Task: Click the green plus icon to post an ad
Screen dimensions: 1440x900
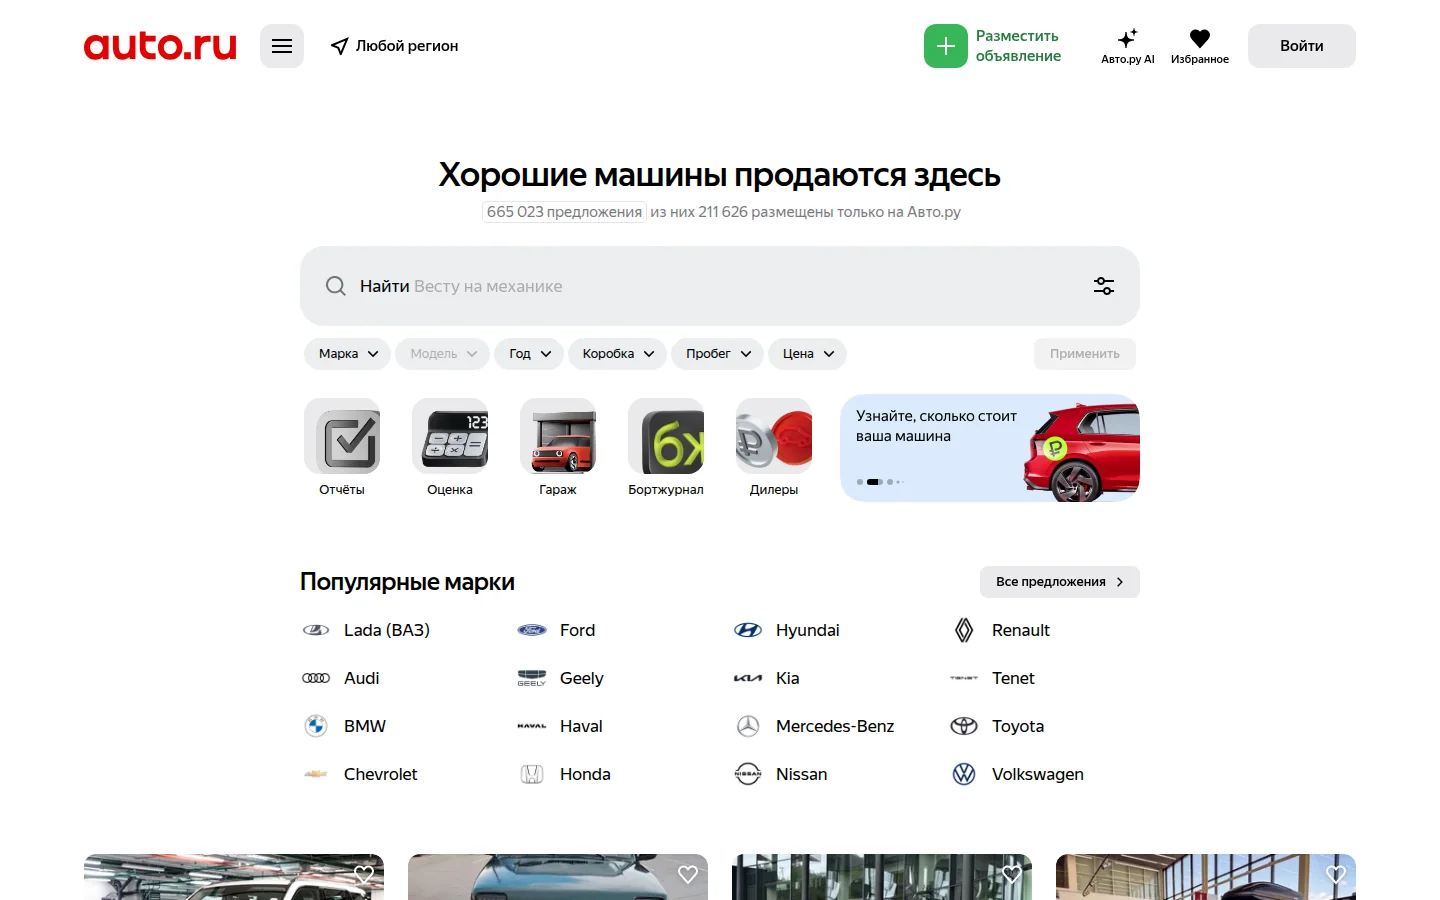Action: click(946, 46)
